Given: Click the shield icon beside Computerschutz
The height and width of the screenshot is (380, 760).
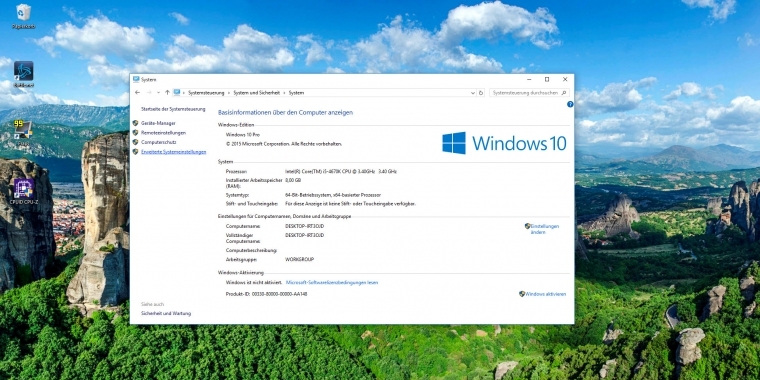Looking at the screenshot, I should coord(135,142).
